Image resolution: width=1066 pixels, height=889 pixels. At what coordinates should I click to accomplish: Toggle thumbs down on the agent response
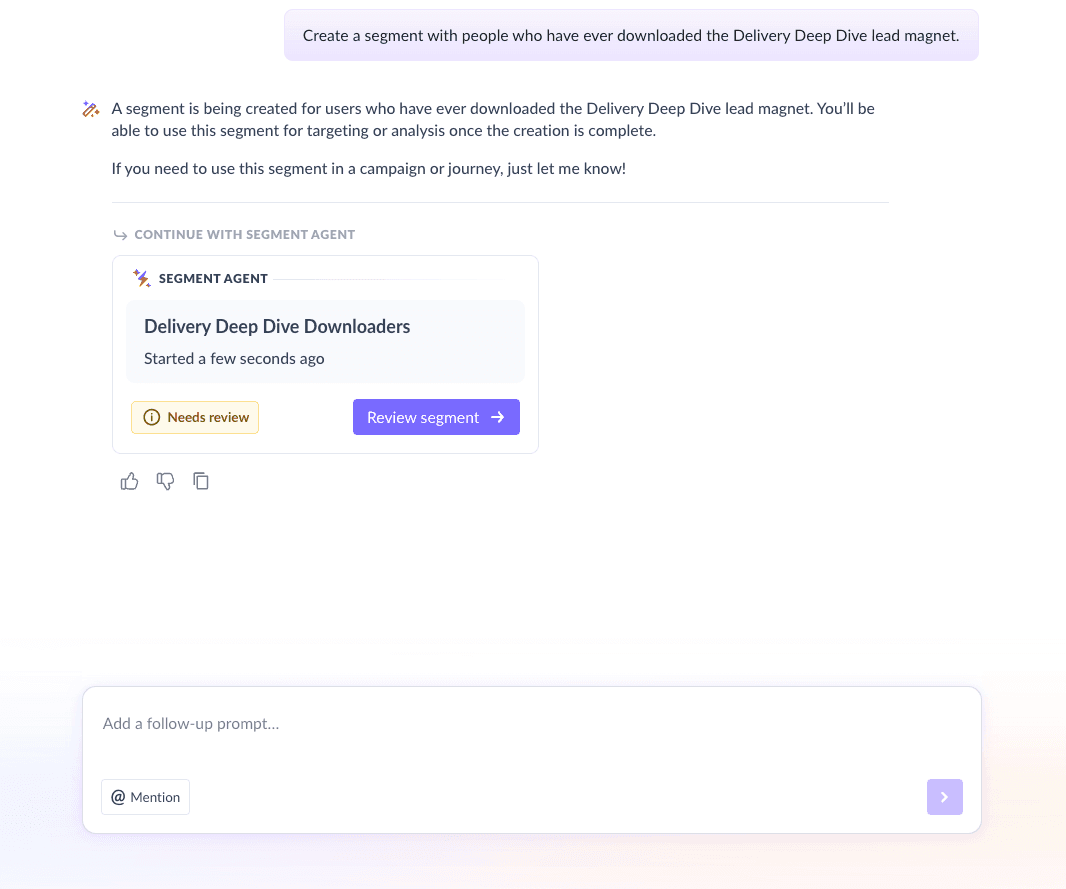click(x=165, y=481)
